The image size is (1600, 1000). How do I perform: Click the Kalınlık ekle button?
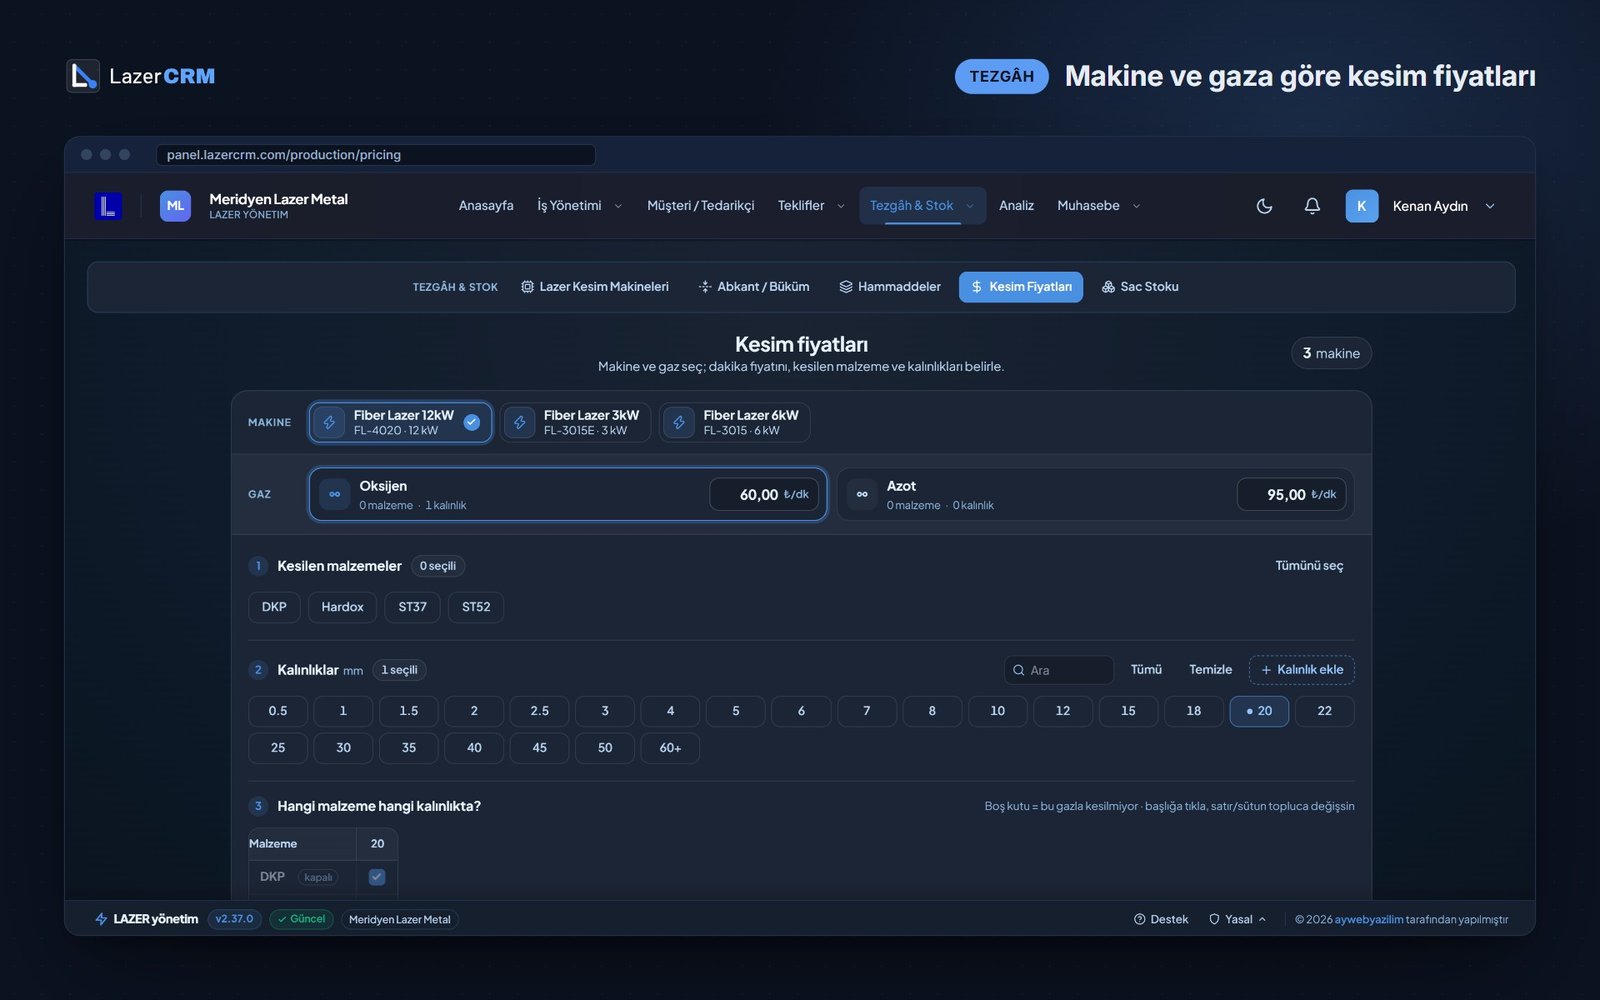1301,670
